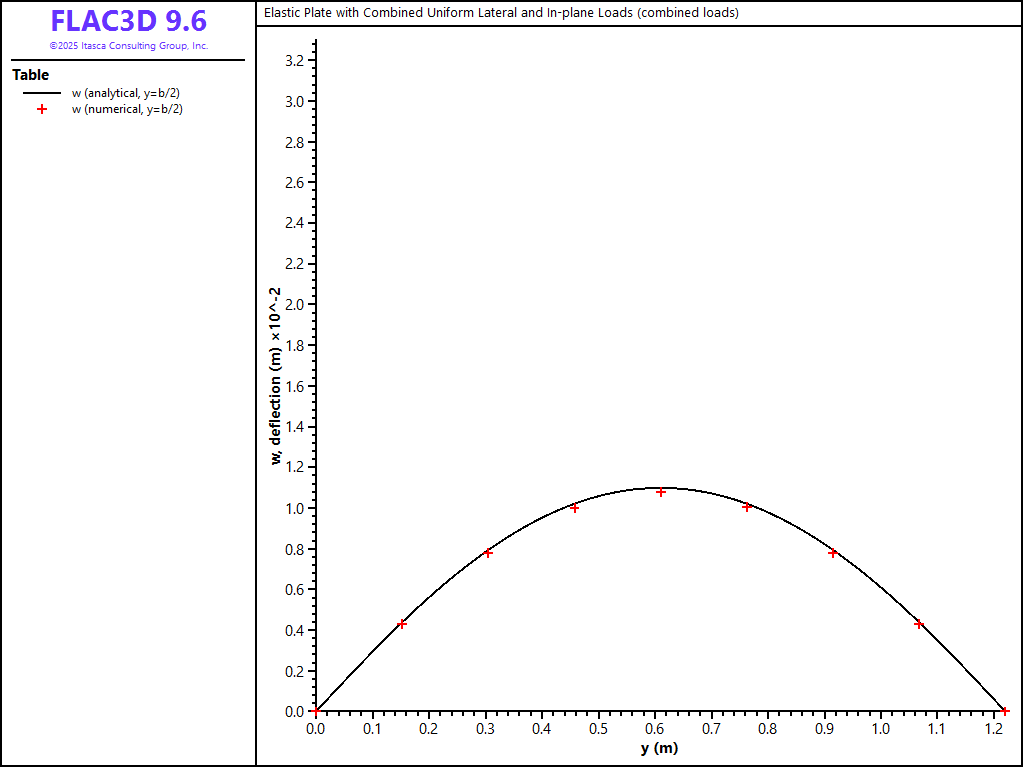Viewport: 1024px width, 768px height.
Task: Click the 'w, deflection (m)' vertical axis label
Action: click(x=275, y=376)
